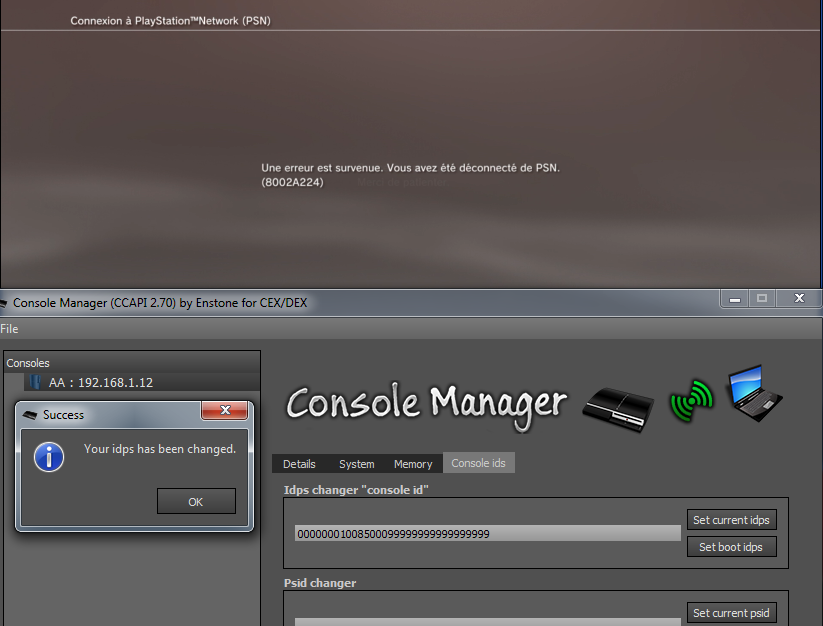Click the small icon in Success dialog title
Screen dimensions: 823x626
coord(30,414)
